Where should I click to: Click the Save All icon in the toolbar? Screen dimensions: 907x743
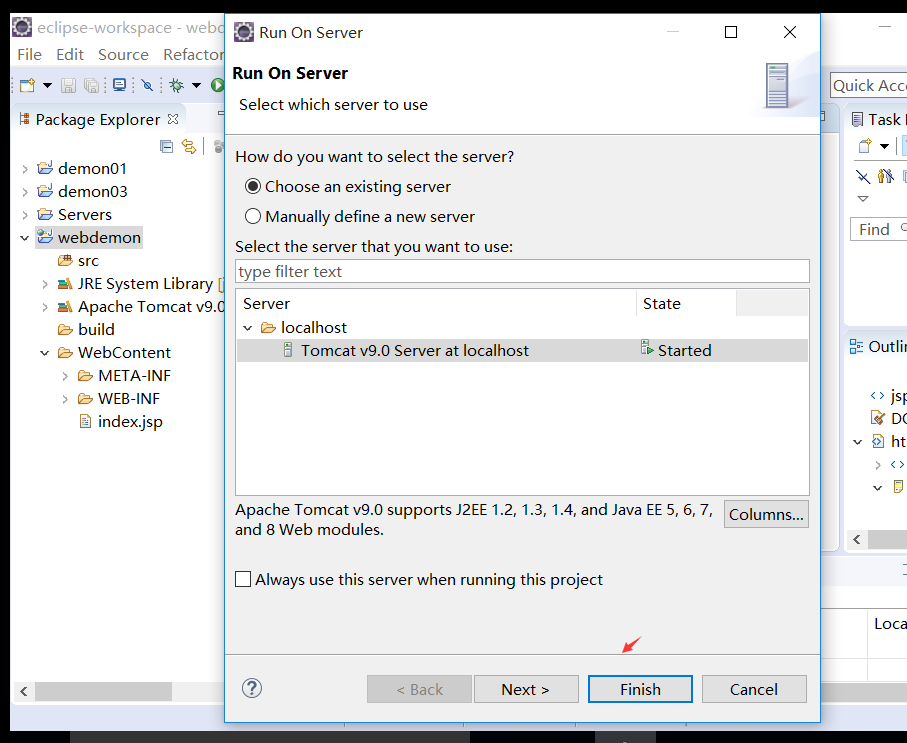click(91, 86)
